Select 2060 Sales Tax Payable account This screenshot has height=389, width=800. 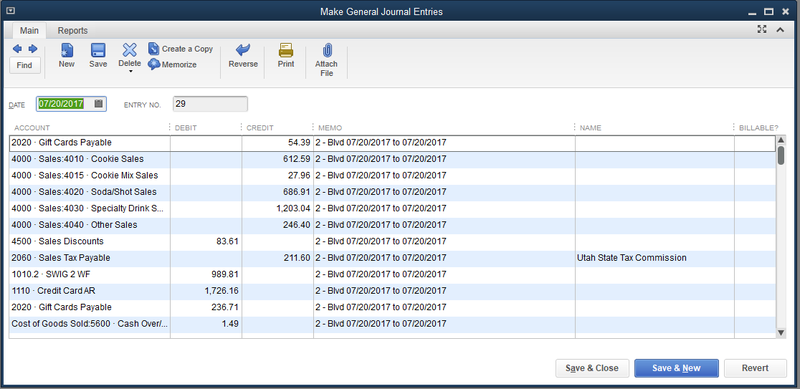(x=90, y=258)
